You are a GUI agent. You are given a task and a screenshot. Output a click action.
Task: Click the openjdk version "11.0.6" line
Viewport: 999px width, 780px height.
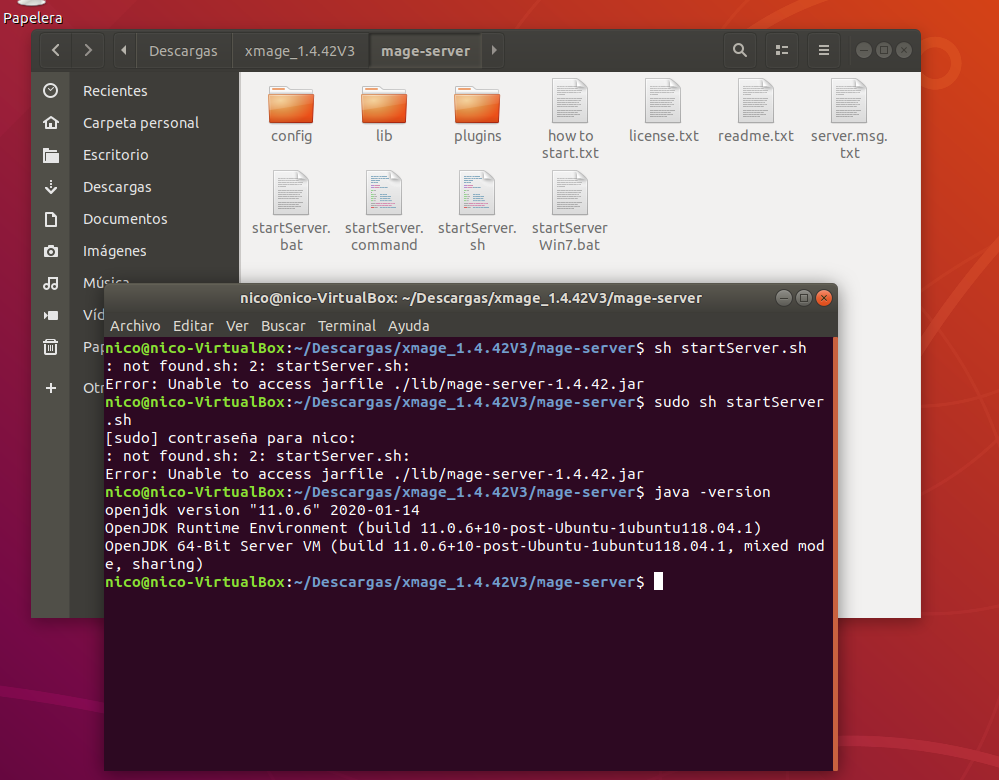tap(262, 510)
